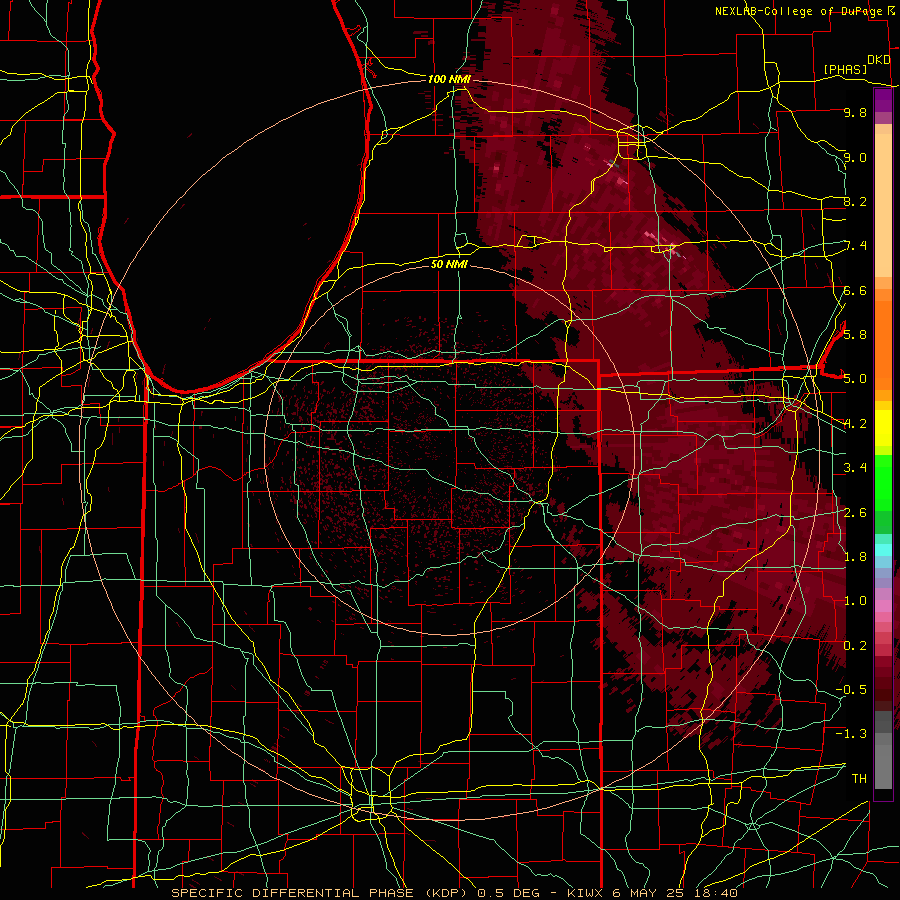Select the 1.0 value on the scale

click(x=855, y=601)
